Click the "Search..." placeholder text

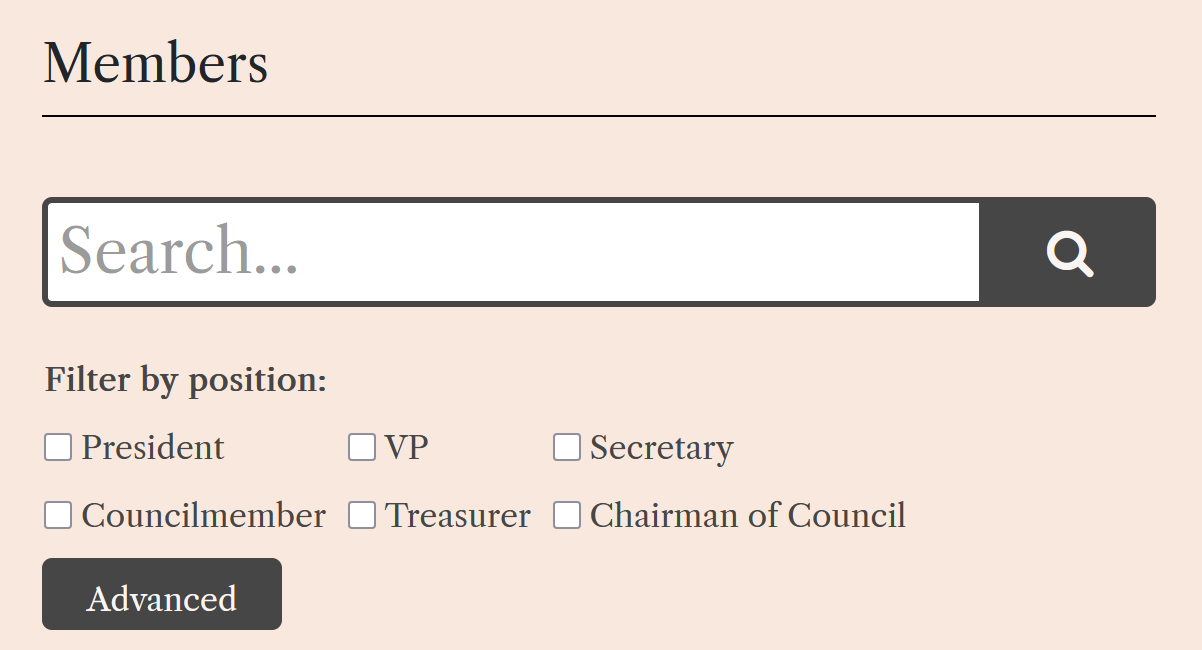pos(180,251)
